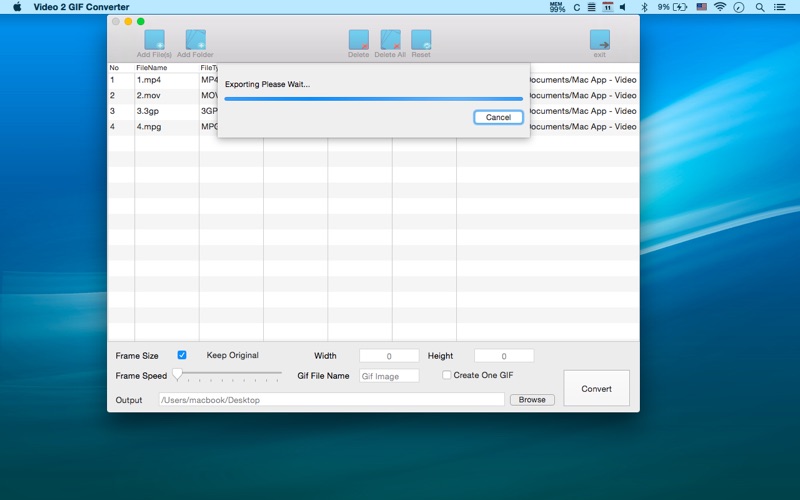Open the Video 2 GIF Converter menu
Image resolution: width=800 pixels, height=500 pixels.
[x=81, y=7]
